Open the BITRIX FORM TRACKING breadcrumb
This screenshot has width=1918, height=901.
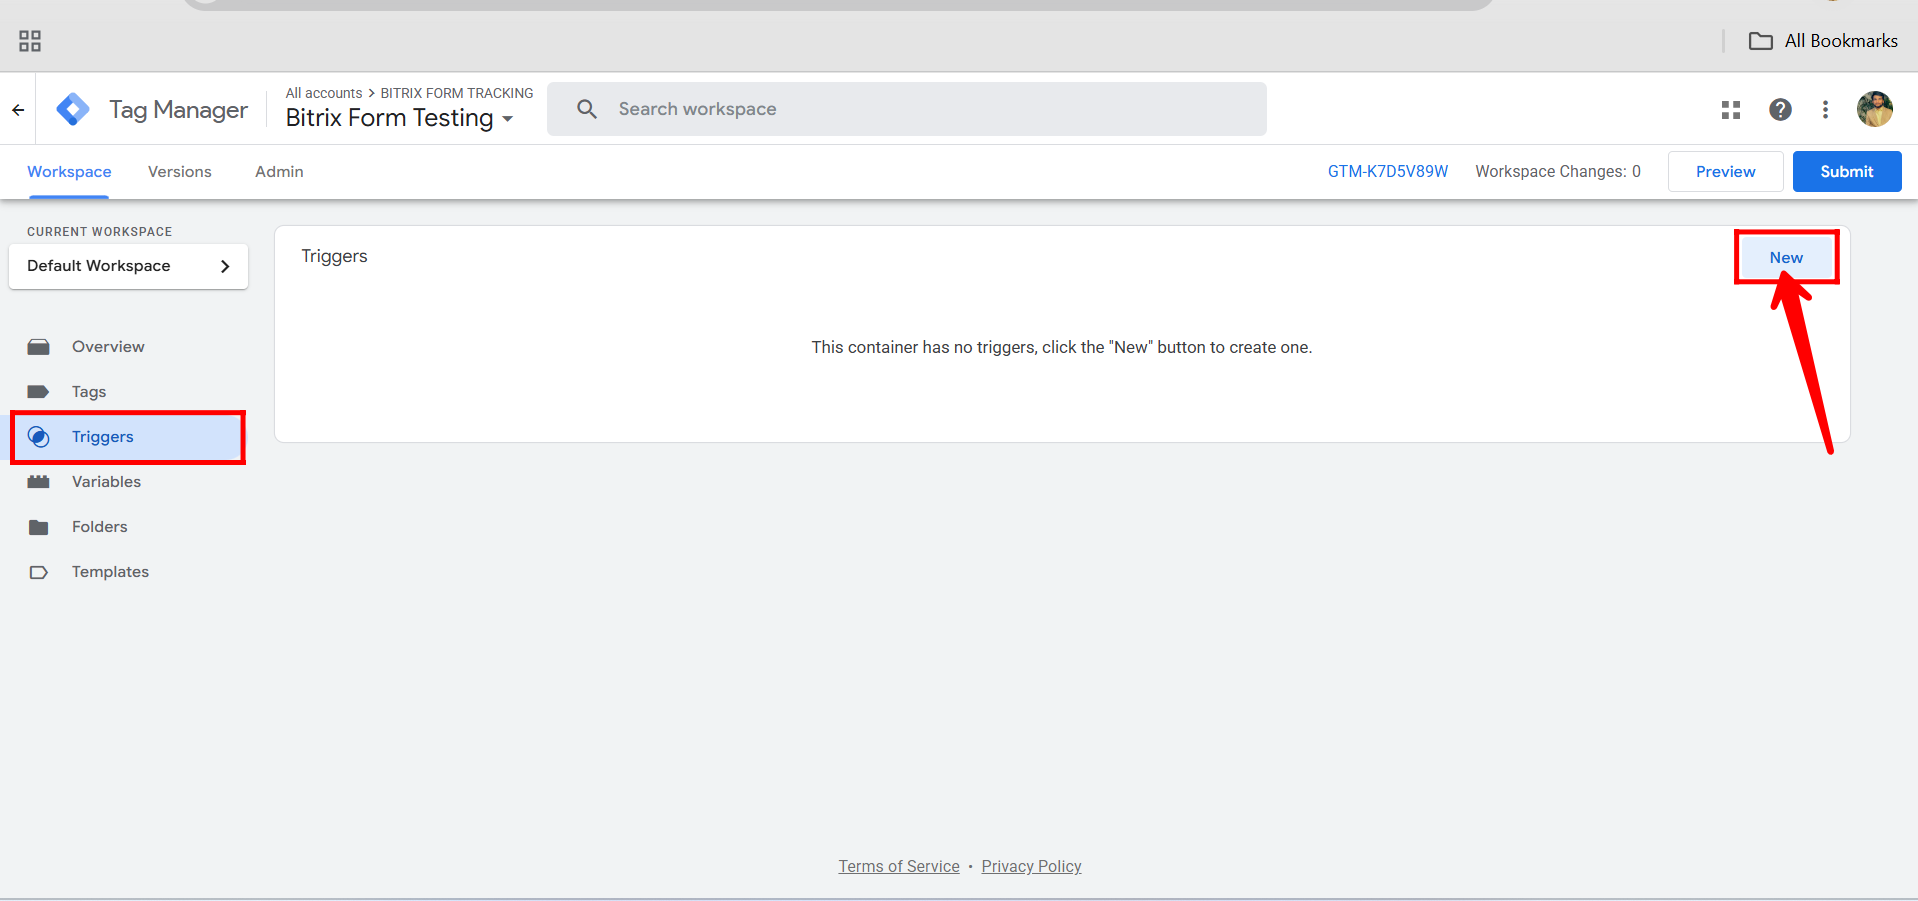click(457, 93)
